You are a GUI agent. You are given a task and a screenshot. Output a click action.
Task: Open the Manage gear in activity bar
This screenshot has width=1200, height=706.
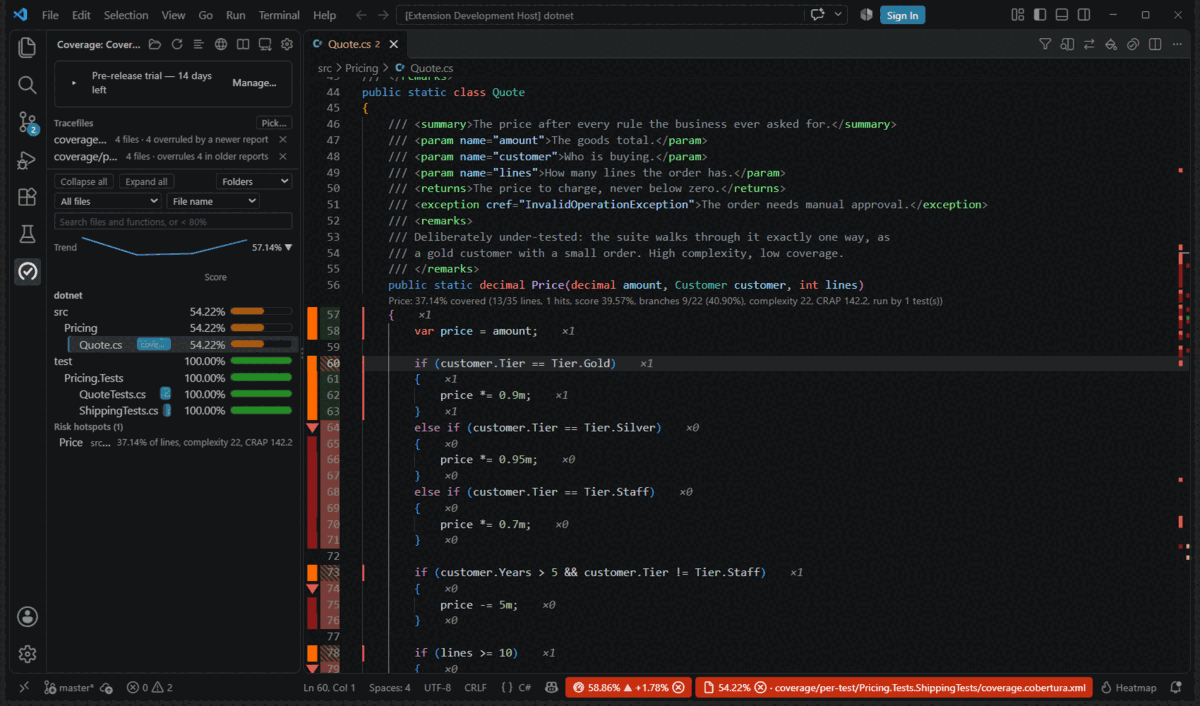(27, 654)
